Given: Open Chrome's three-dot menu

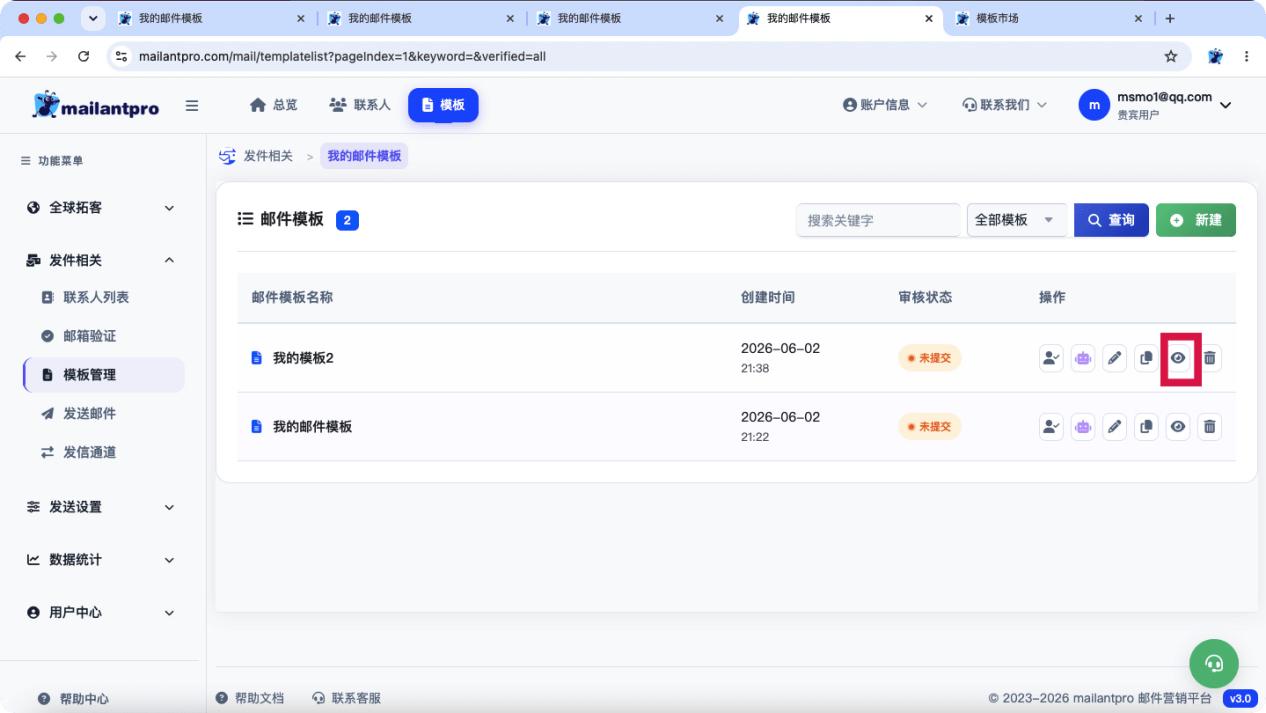Looking at the screenshot, I should tap(1247, 56).
